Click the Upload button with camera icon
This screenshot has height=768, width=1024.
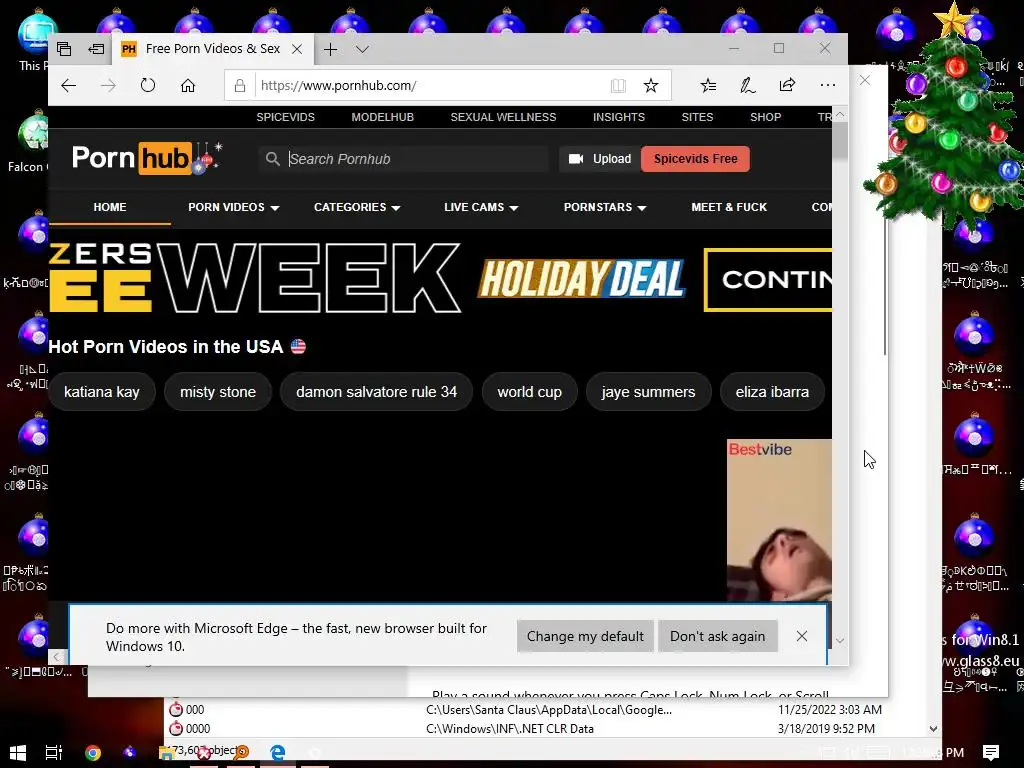pyautogui.click(x=600, y=159)
